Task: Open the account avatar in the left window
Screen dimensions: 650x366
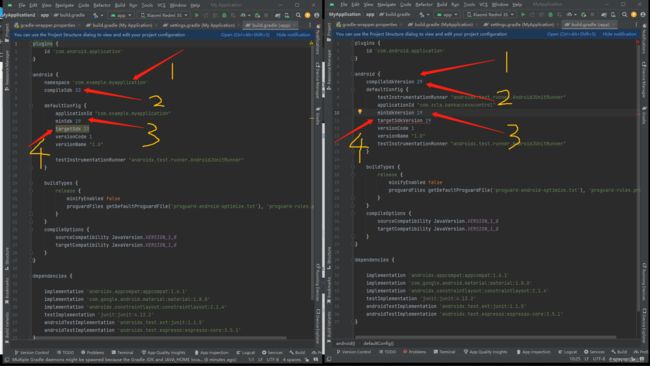Action: (317, 15)
